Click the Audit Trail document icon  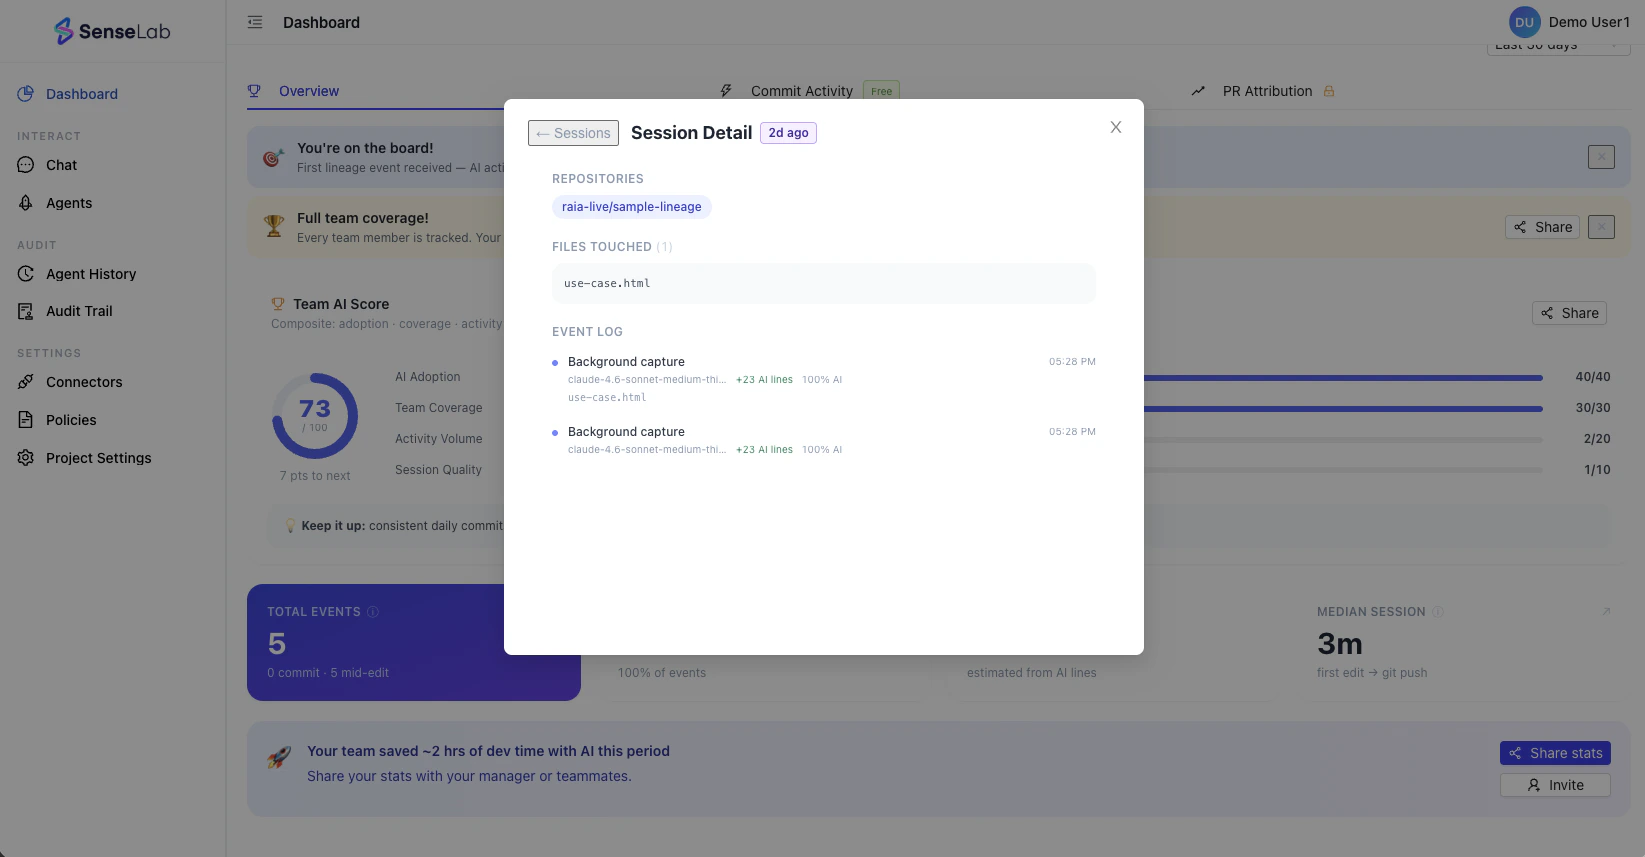pos(26,311)
